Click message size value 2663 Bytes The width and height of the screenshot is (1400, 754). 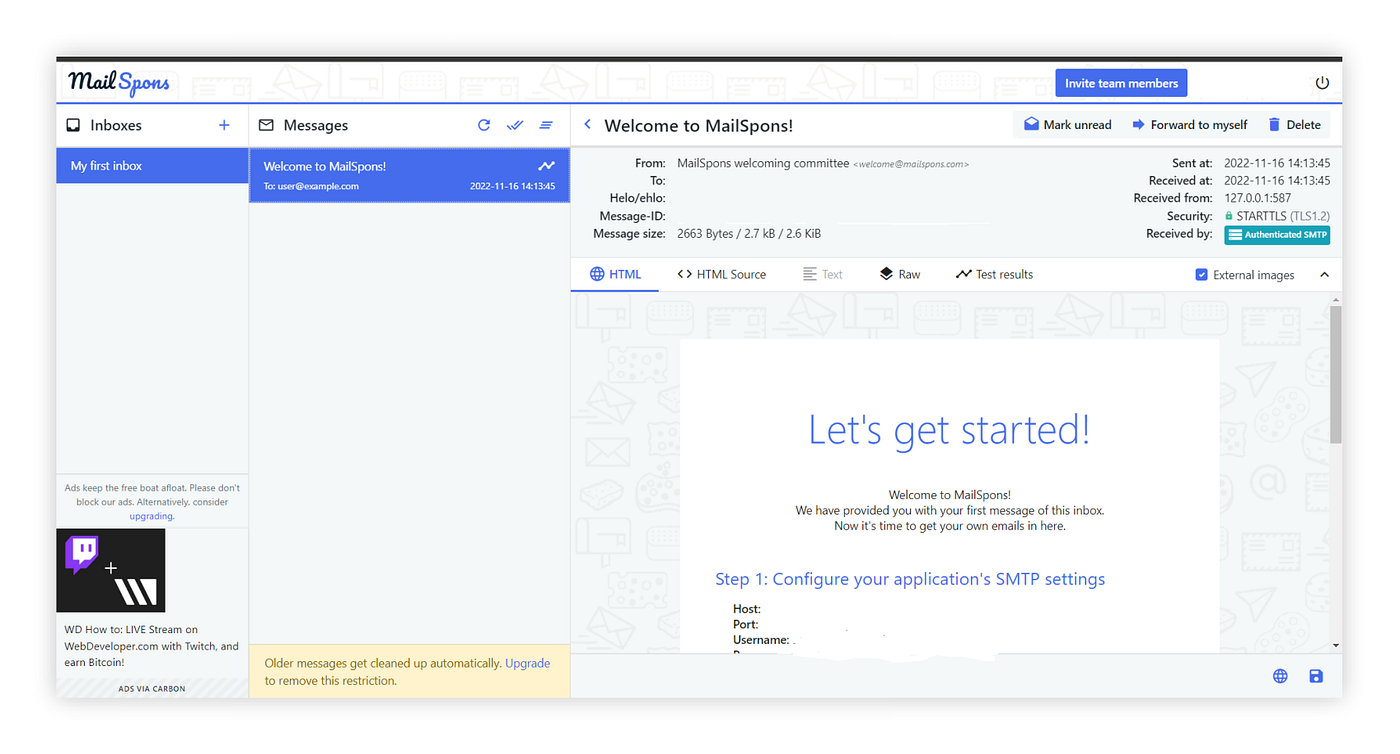click(749, 233)
